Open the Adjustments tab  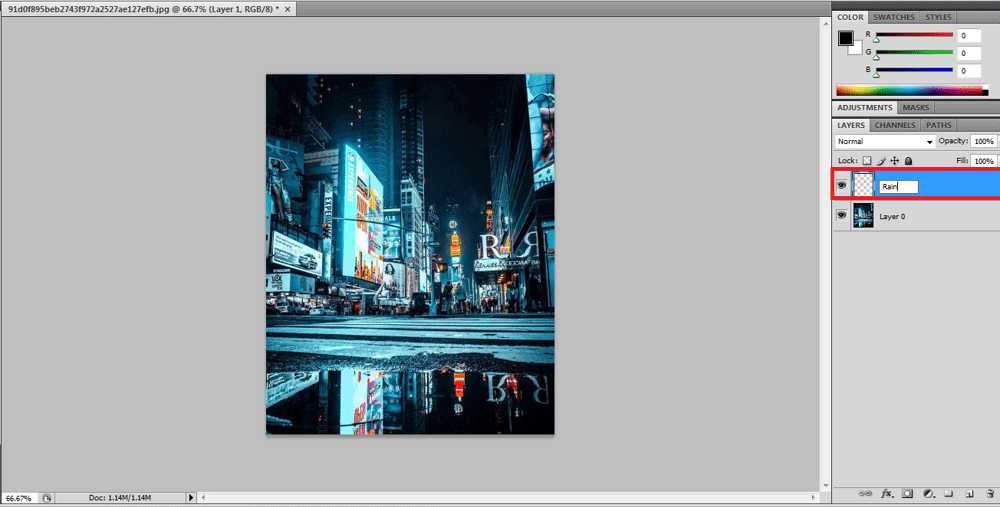tap(865, 107)
